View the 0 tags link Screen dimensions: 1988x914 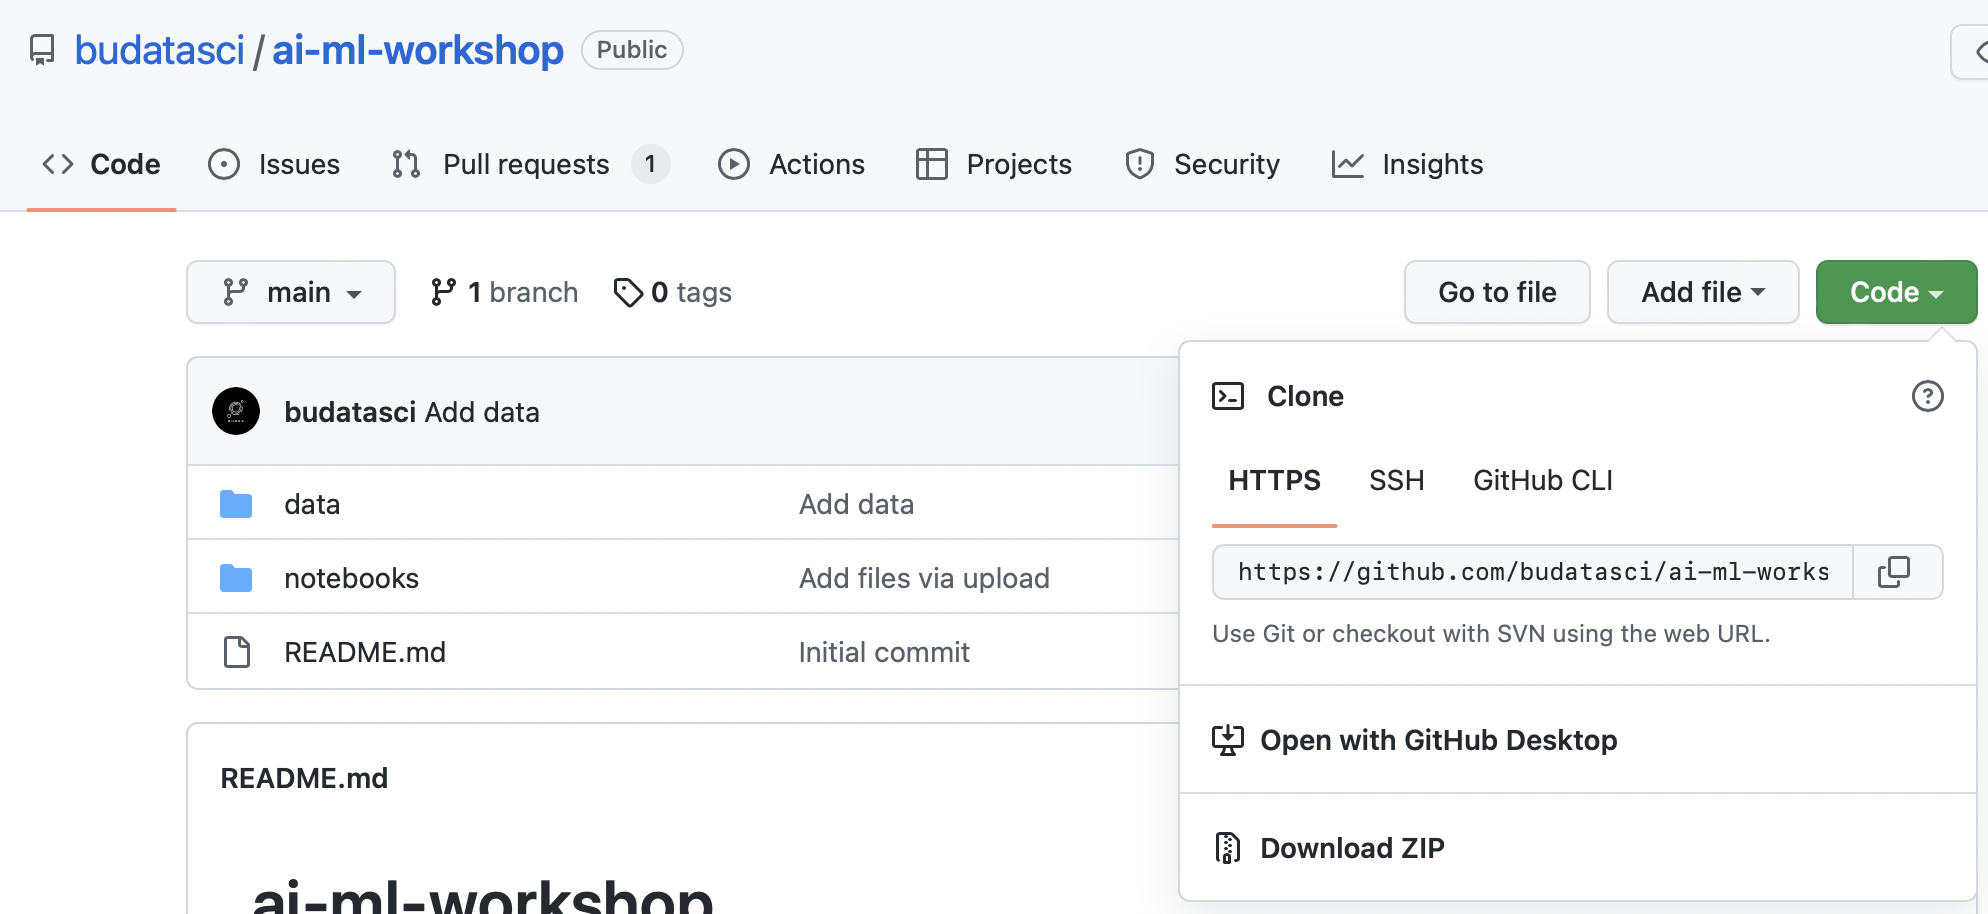672,292
